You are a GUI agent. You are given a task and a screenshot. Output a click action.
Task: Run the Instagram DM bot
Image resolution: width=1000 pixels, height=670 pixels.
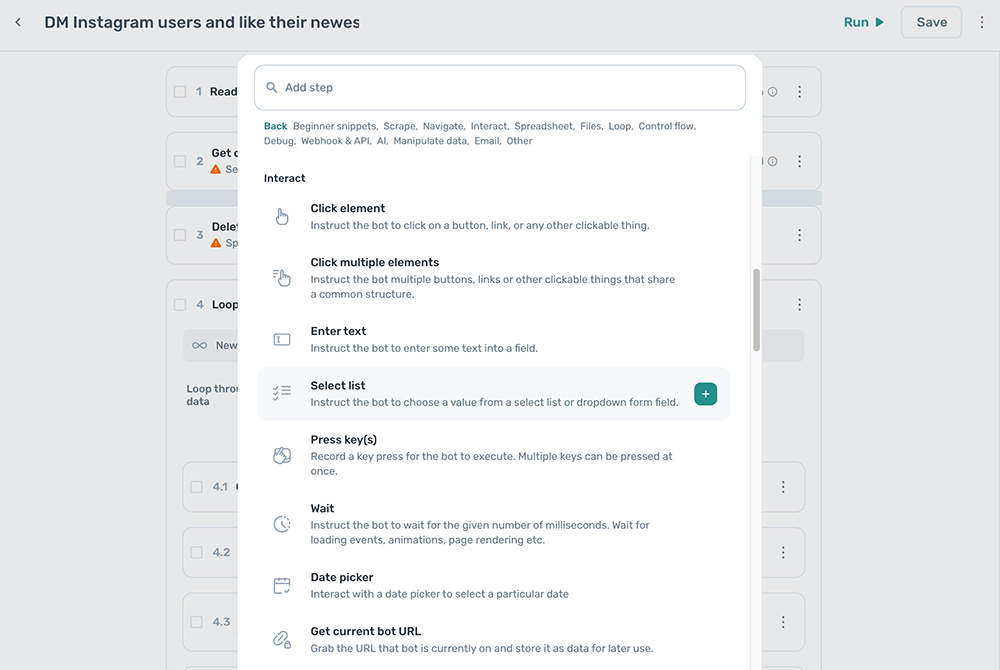click(x=861, y=21)
